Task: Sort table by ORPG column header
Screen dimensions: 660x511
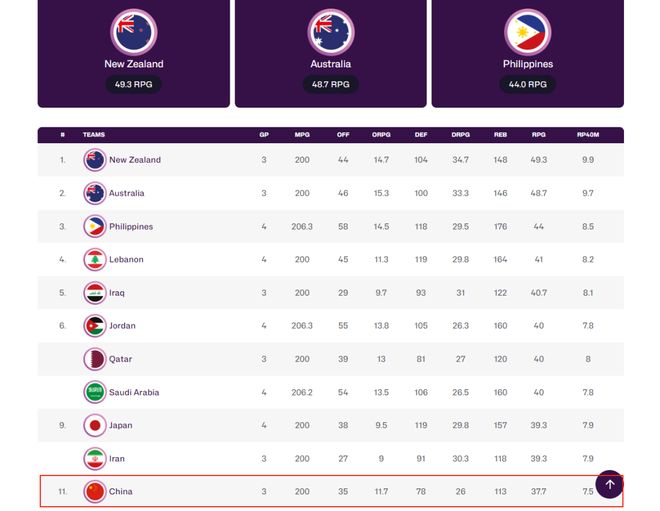Action: [x=381, y=135]
